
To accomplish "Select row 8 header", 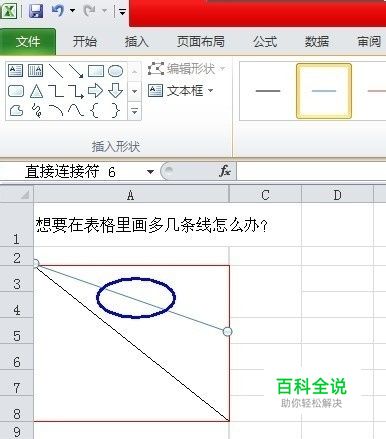I will tap(16, 409).
